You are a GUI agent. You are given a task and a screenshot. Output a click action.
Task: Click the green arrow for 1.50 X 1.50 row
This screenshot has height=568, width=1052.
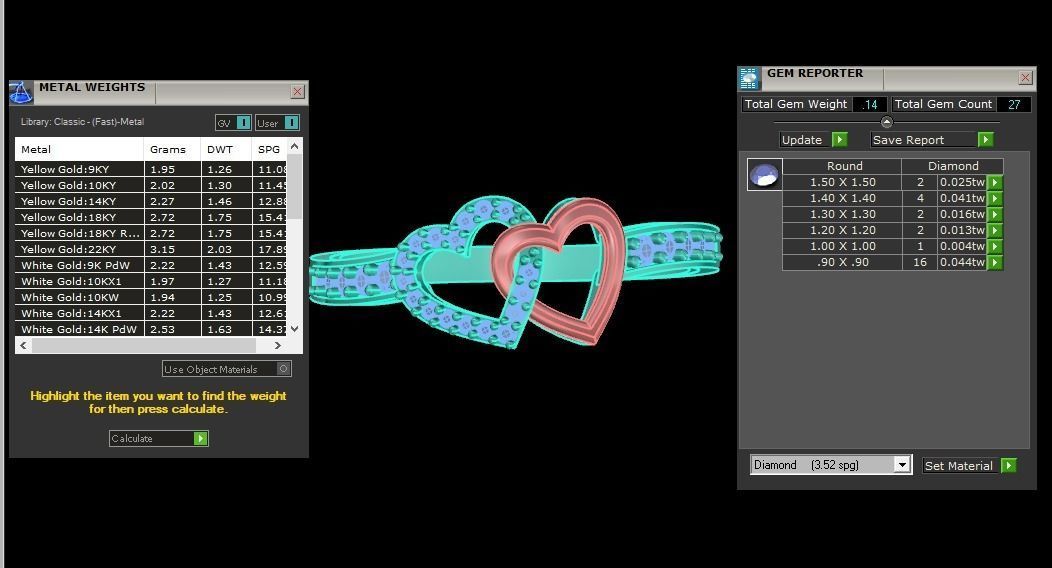(x=996, y=182)
